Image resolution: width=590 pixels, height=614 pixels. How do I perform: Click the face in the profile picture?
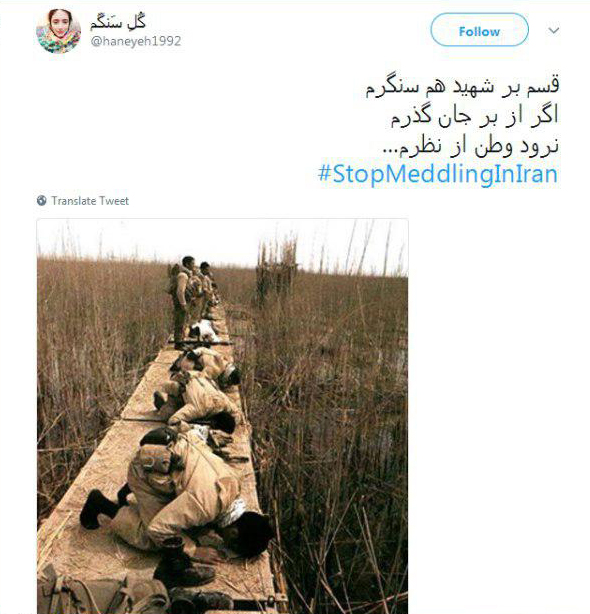(x=60, y=27)
